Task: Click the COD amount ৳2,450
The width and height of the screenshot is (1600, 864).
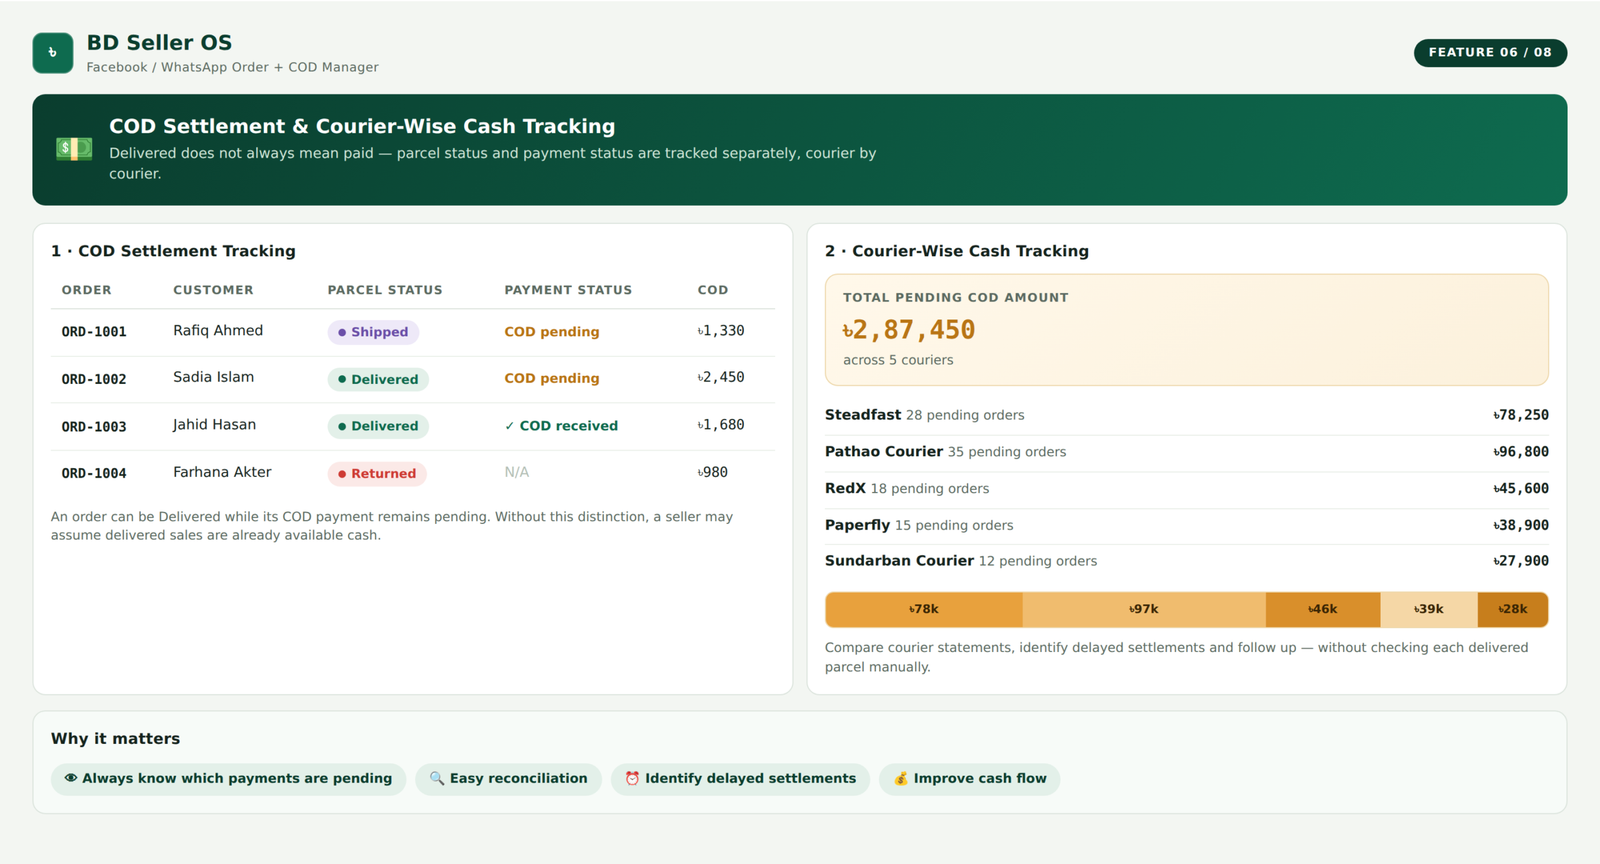Action: click(721, 377)
